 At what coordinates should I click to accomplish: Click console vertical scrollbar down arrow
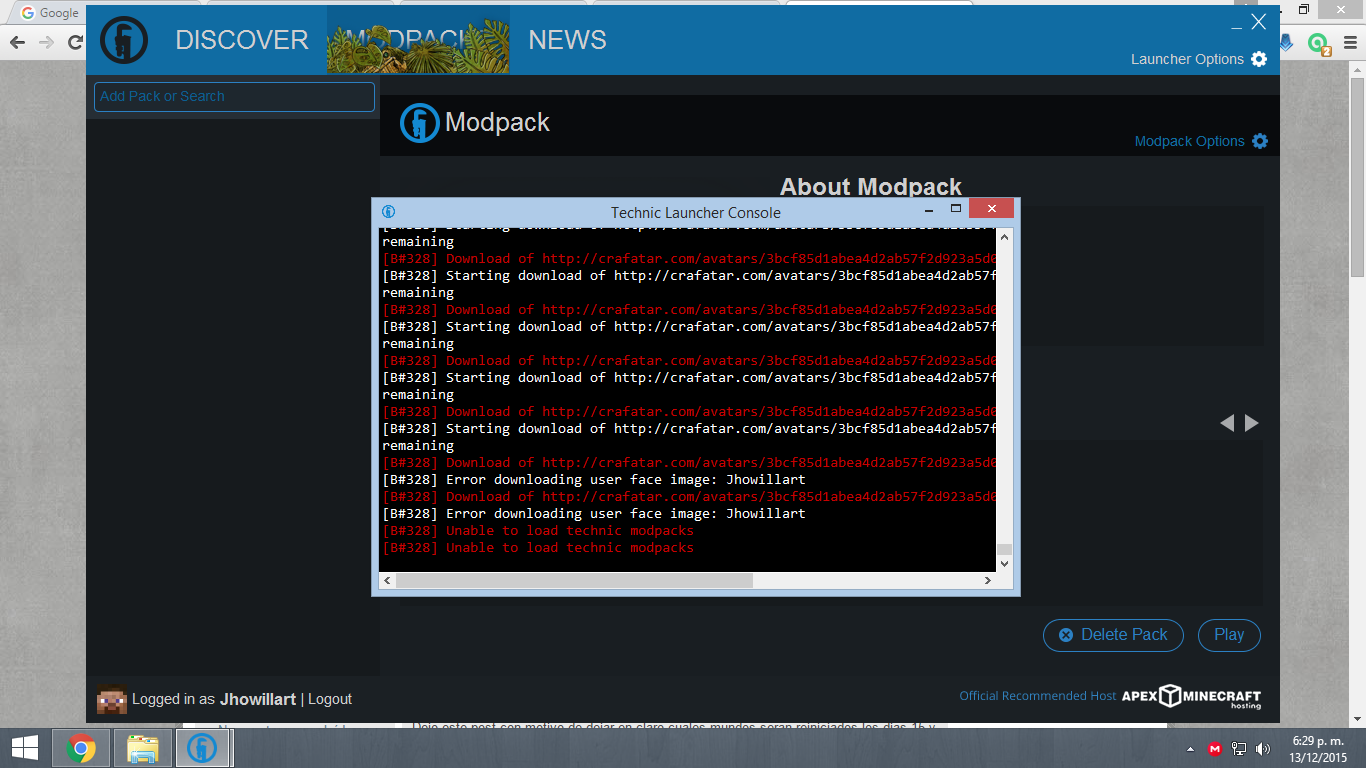click(x=1005, y=564)
